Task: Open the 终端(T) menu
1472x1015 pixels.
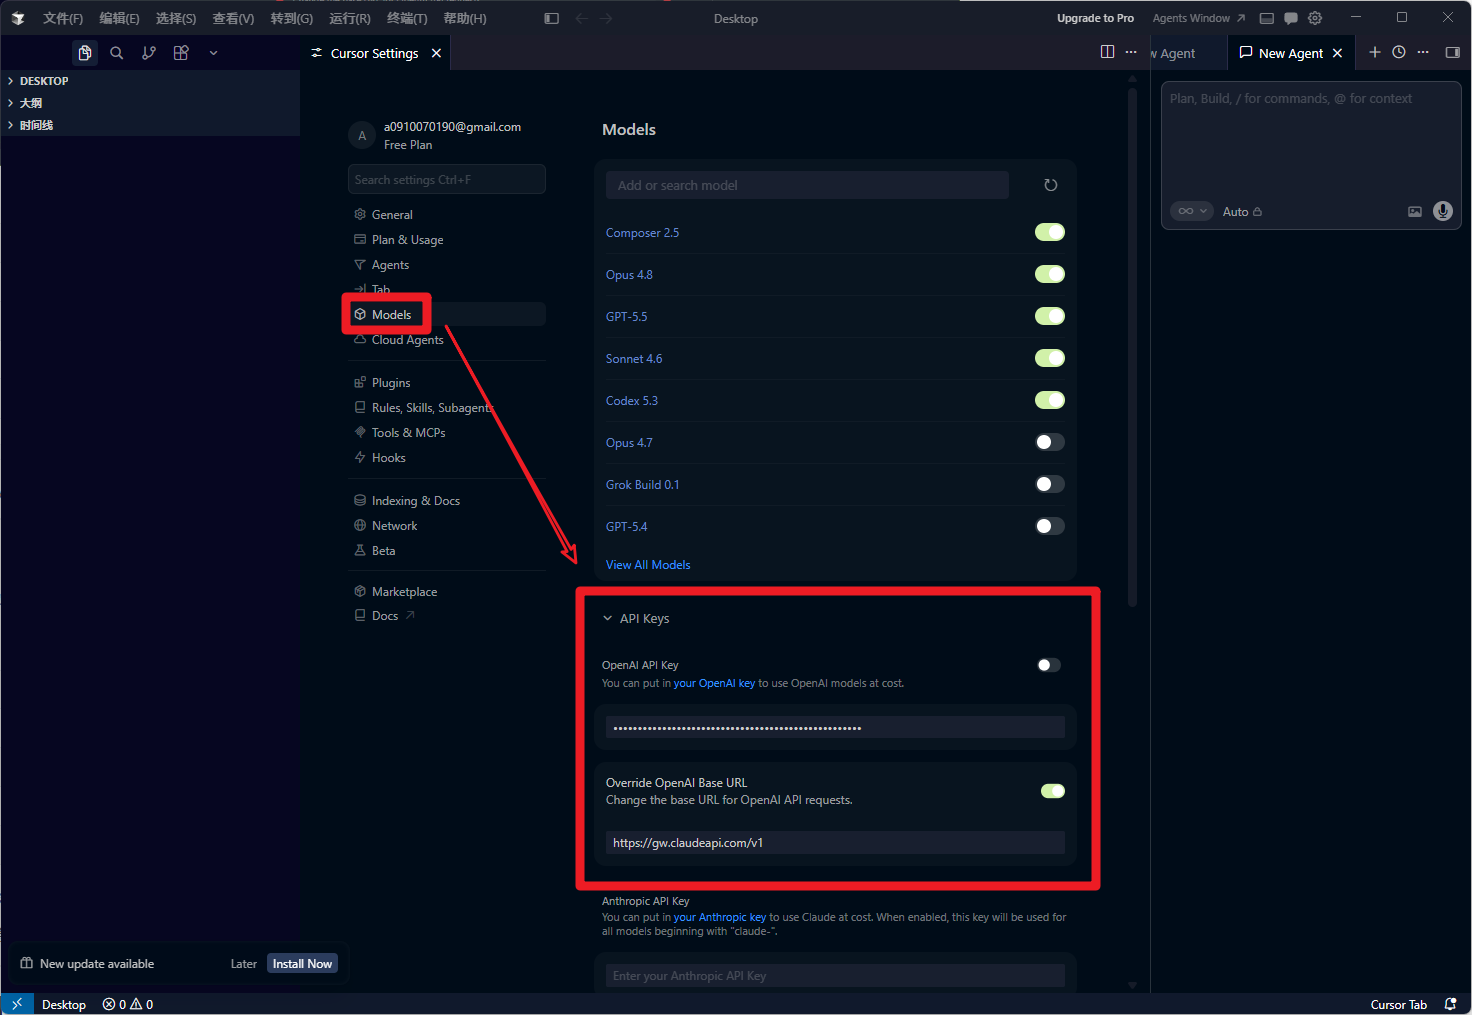Action: point(407,18)
